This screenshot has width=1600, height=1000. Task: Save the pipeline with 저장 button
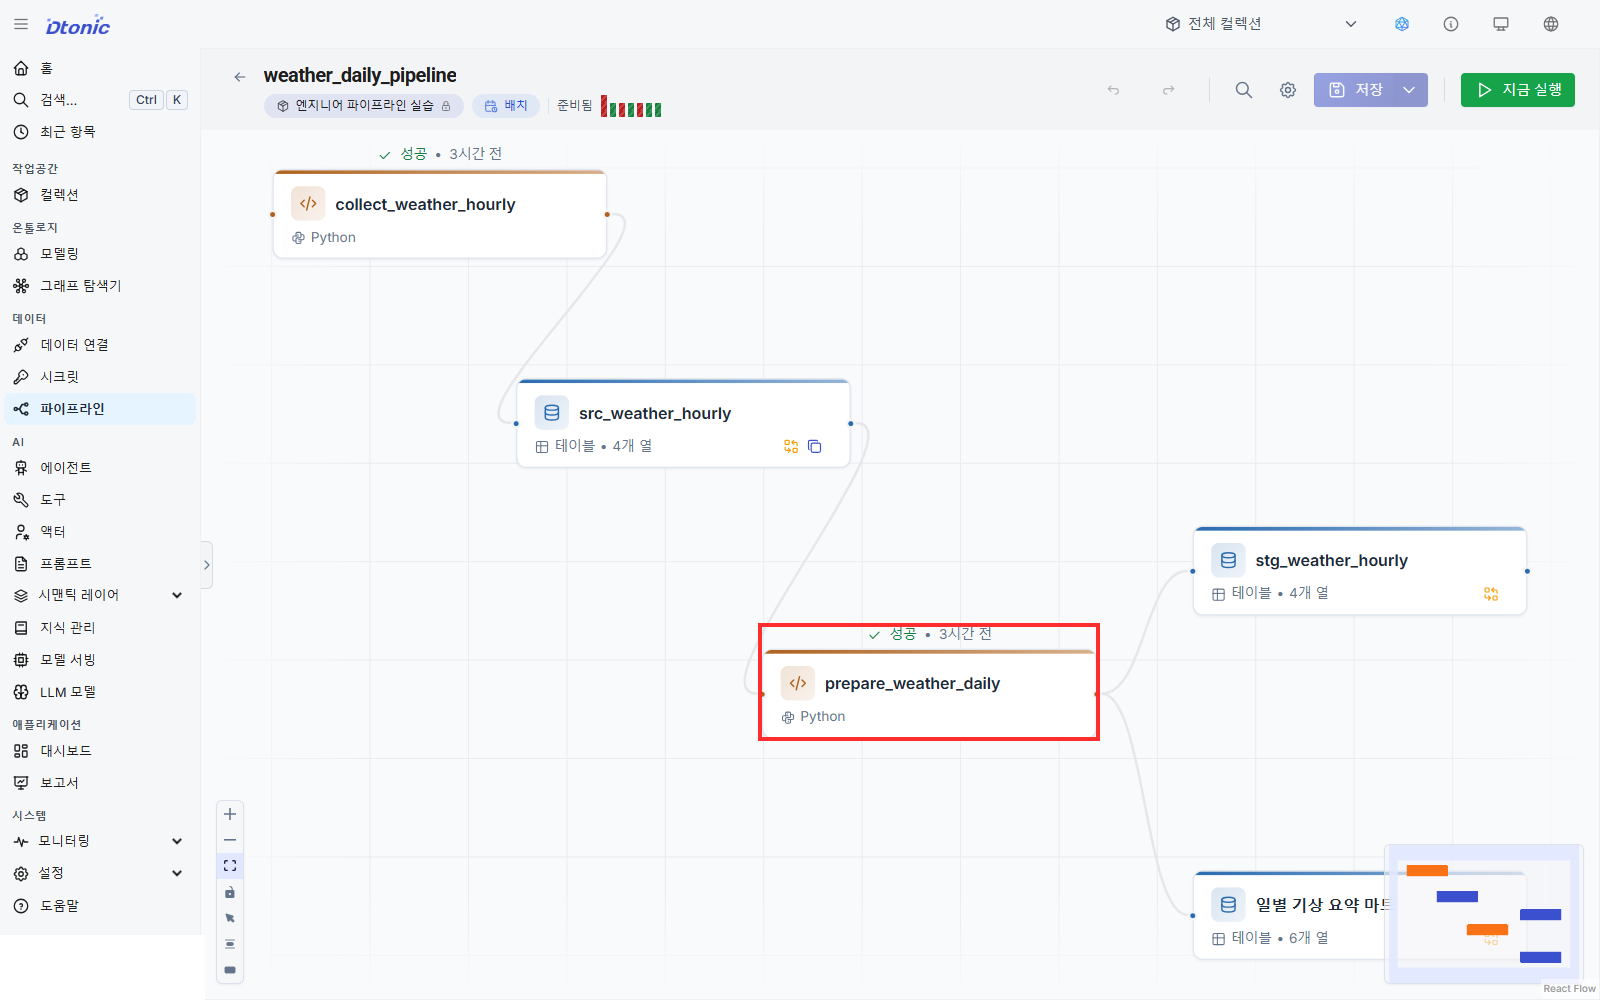(1355, 90)
